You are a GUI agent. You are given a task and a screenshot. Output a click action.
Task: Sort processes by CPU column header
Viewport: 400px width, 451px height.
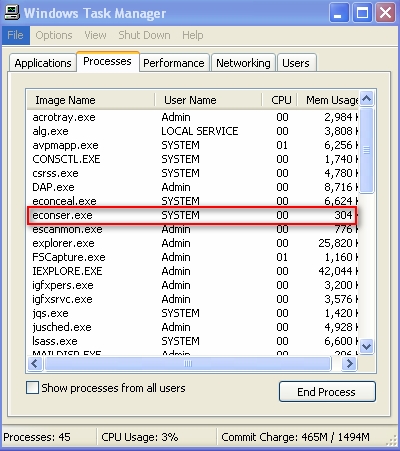click(279, 100)
